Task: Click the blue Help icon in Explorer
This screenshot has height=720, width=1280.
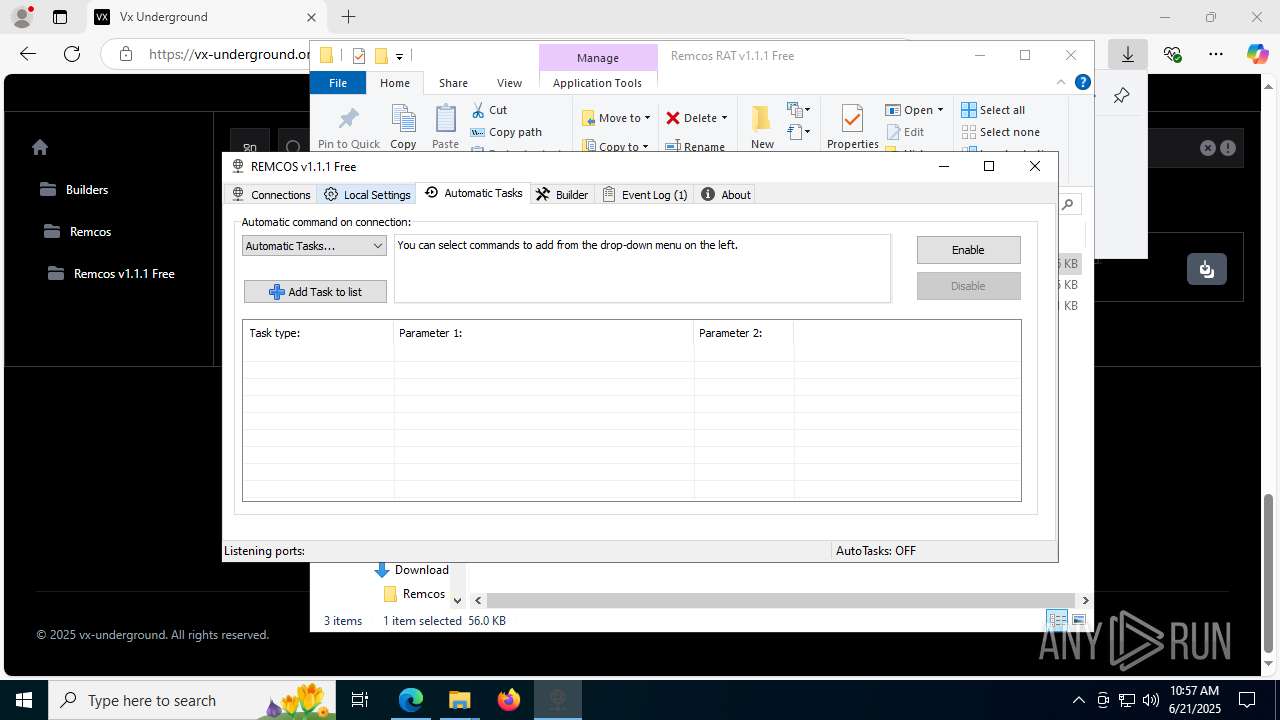Action: click(x=1082, y=82)
